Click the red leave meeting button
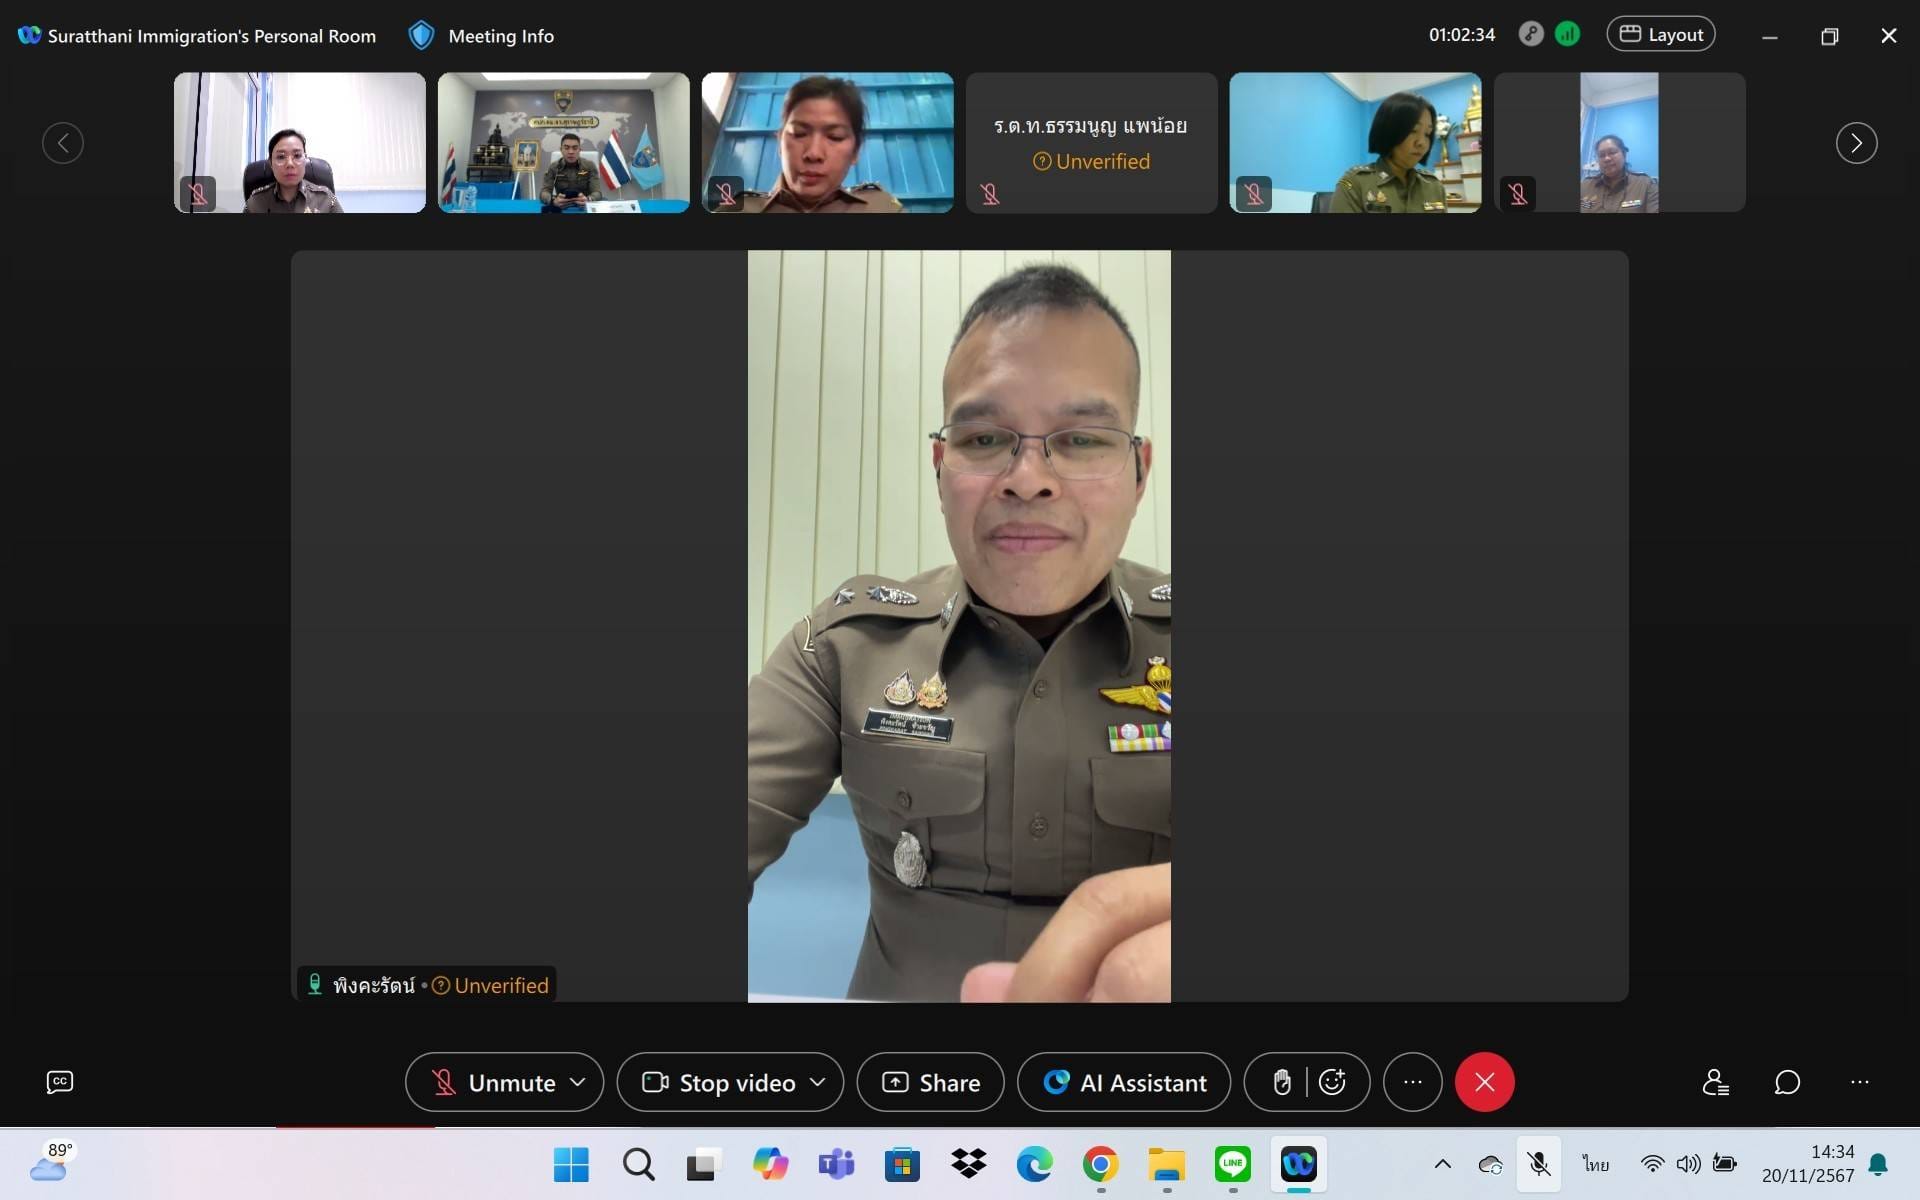 click(1484, 1082)
